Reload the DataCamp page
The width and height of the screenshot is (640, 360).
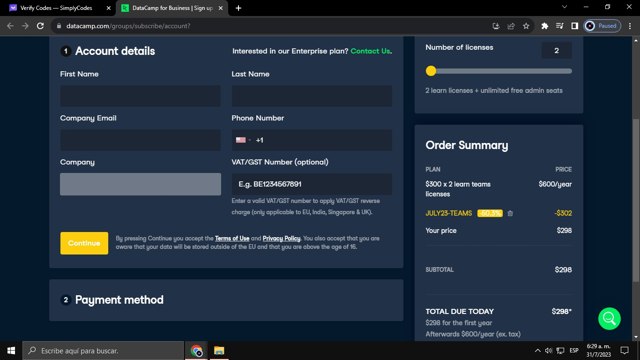(x=40, y=26)
